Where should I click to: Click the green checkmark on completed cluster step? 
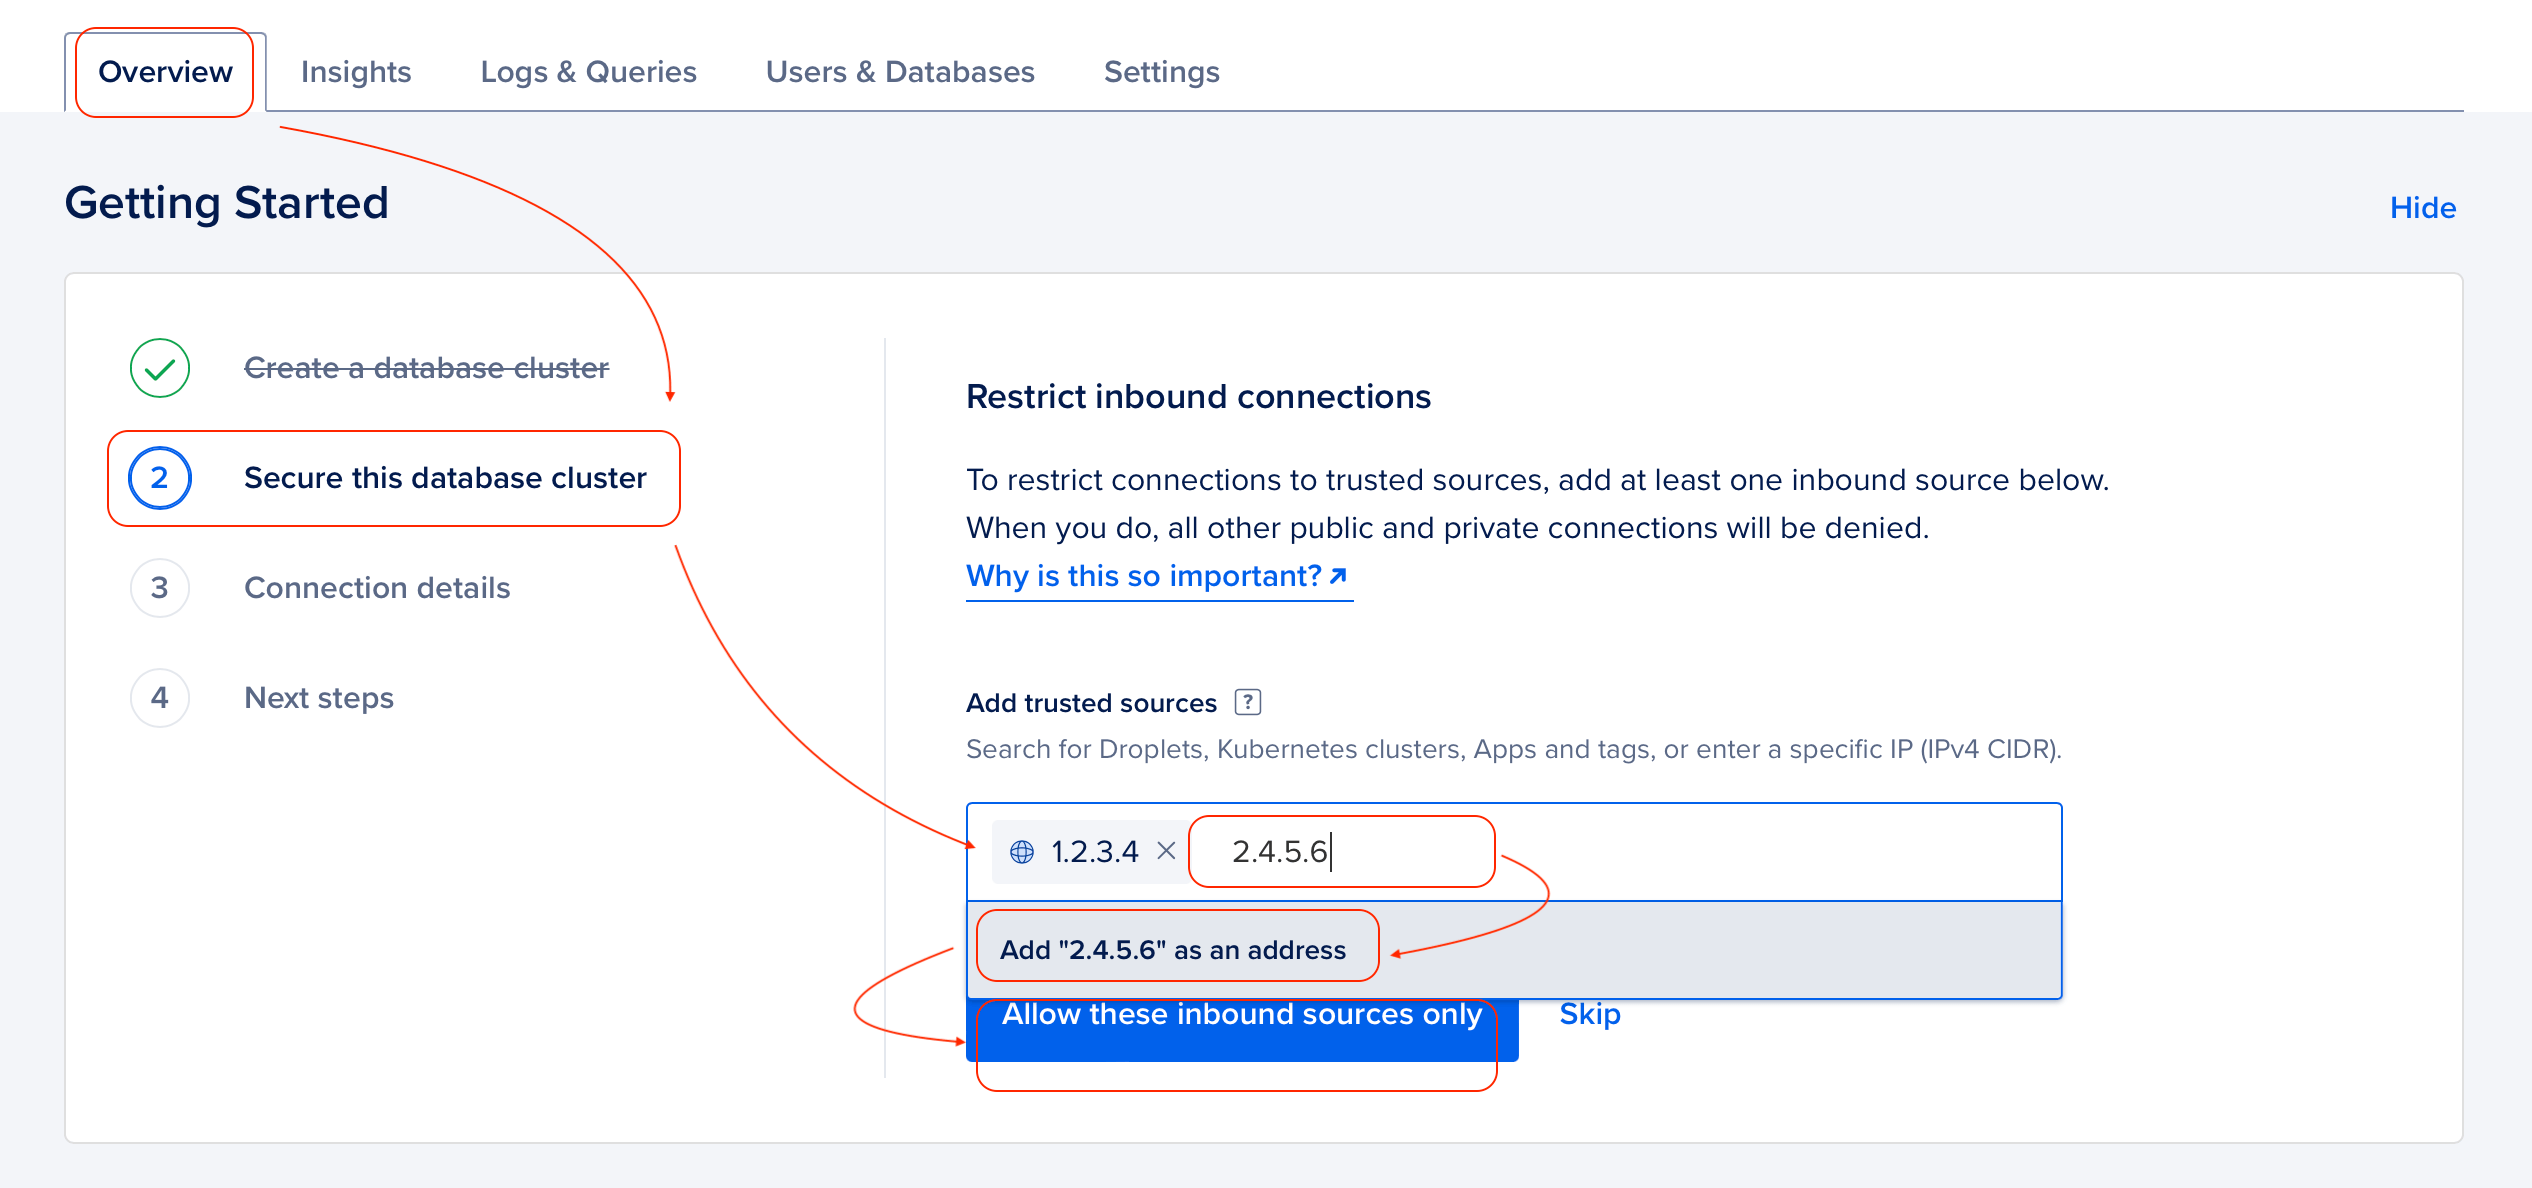click(159, 368)
